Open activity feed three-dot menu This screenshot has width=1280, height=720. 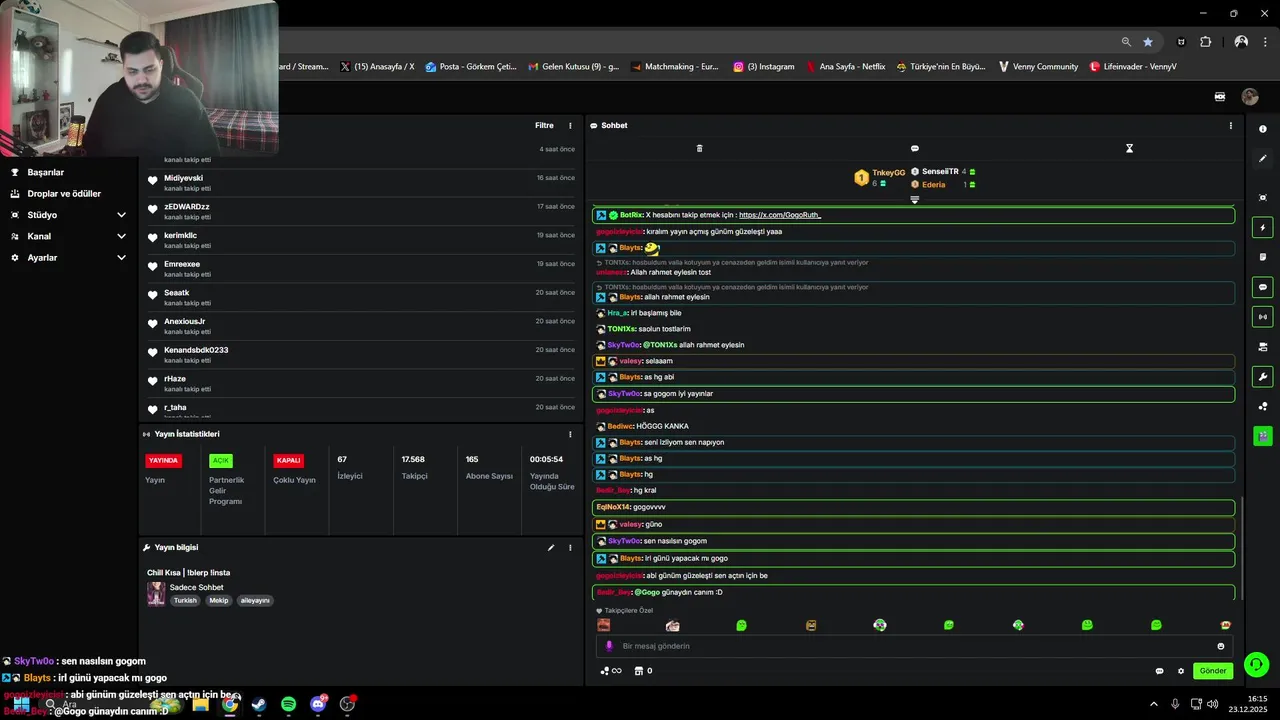tap(571, 126)
